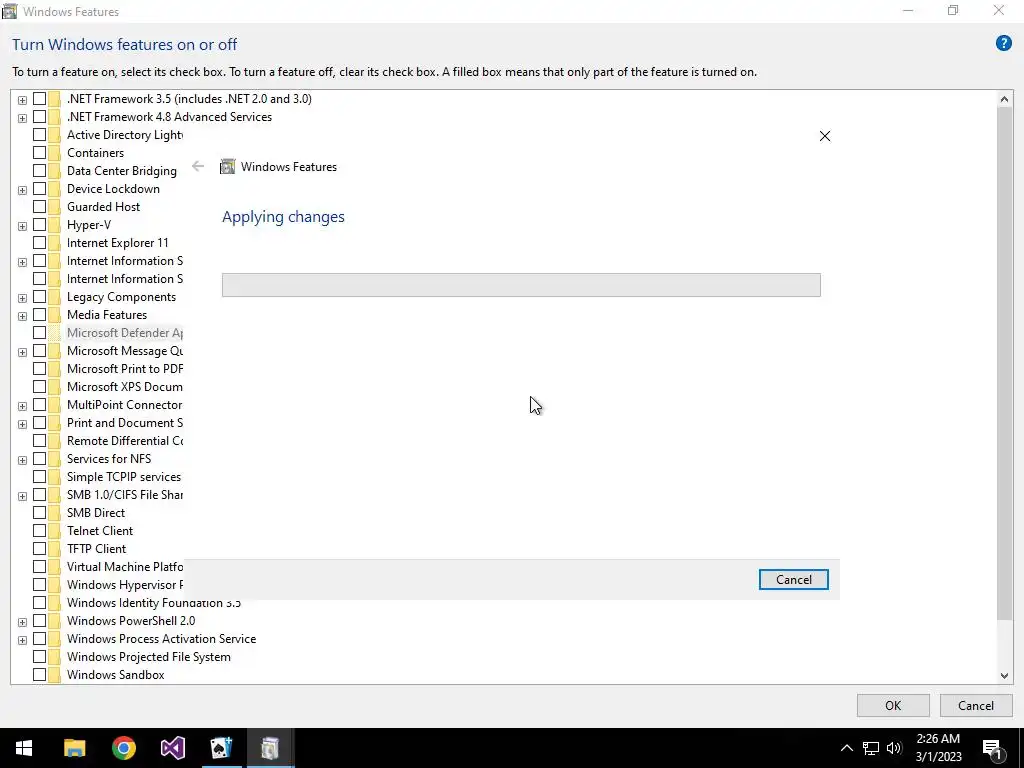Check the Containers feature box
1024x768 pixels.
click(39, 153)
